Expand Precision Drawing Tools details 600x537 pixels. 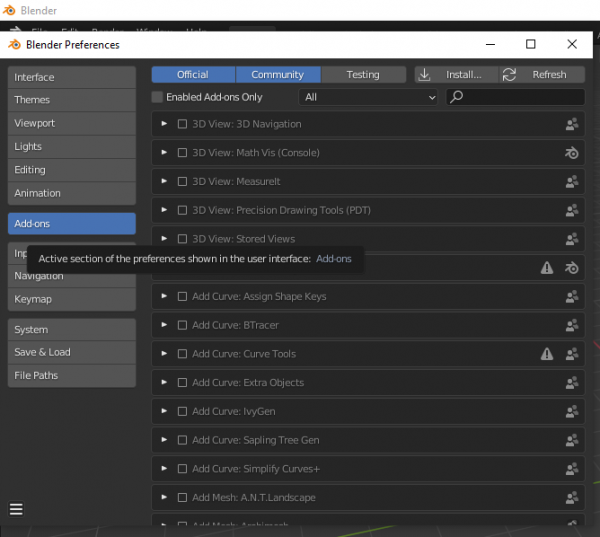tap(164, 210)
